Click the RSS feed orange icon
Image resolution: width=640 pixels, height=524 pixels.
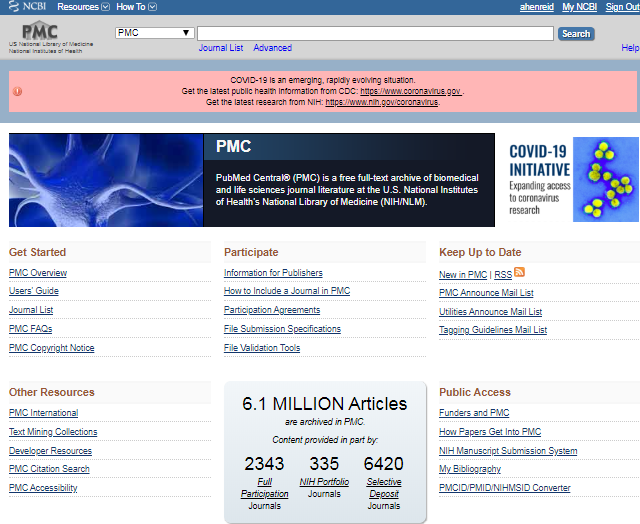coord(519,272)
